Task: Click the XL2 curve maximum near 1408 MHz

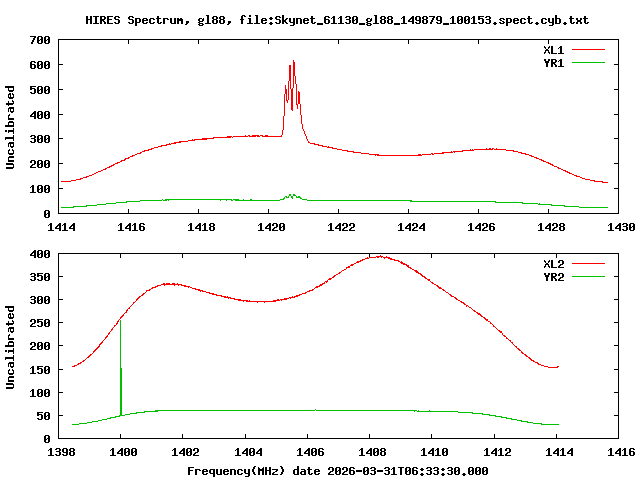Action: point(380,257)
